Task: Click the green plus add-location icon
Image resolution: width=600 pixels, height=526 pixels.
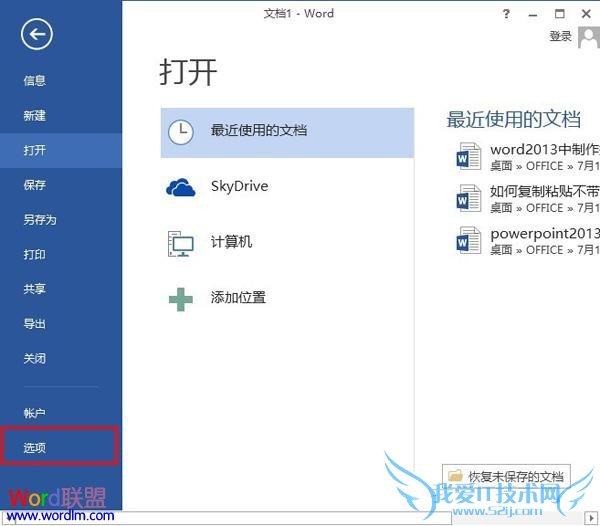Action: (x=181, y=299)
